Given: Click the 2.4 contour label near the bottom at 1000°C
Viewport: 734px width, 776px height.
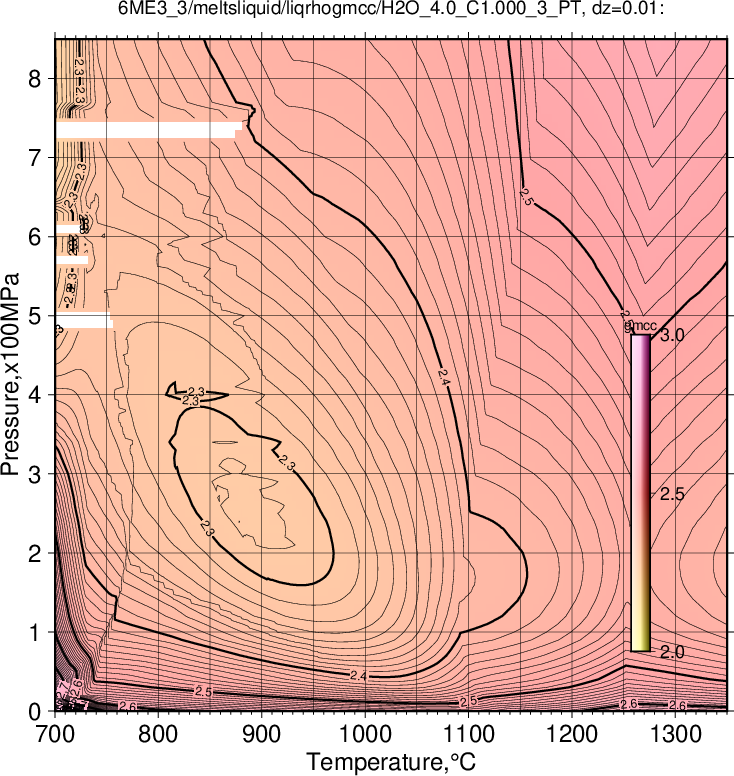Looking at the screenshot, I should 358,676.
